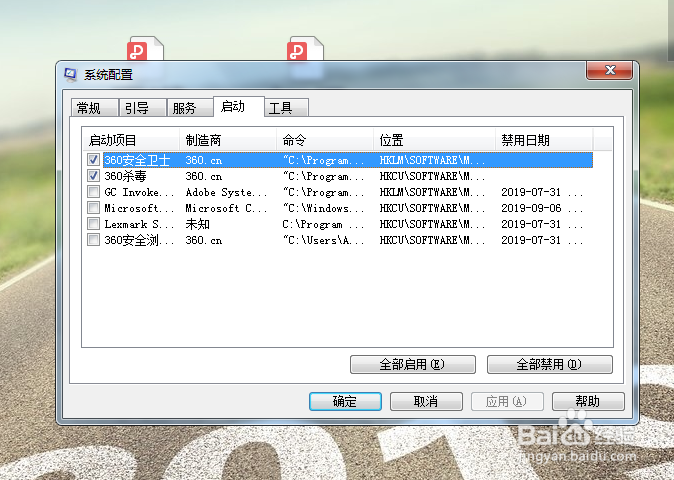Click the 360安全卫士 highlighted row name

[x=137, y=160]
